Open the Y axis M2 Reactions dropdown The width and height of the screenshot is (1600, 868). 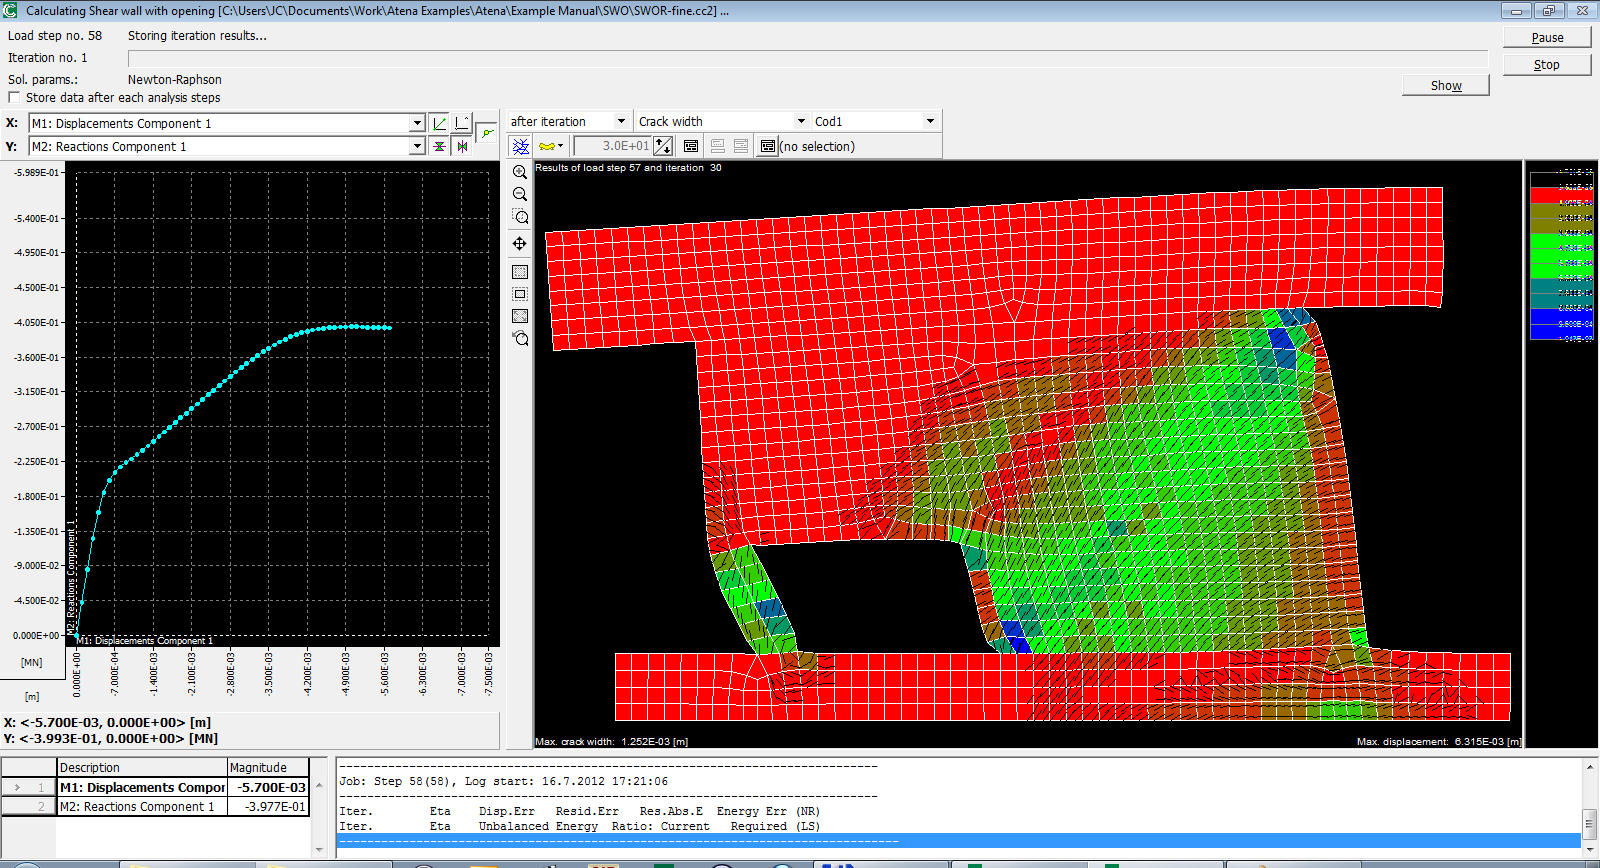pos(417,146)
